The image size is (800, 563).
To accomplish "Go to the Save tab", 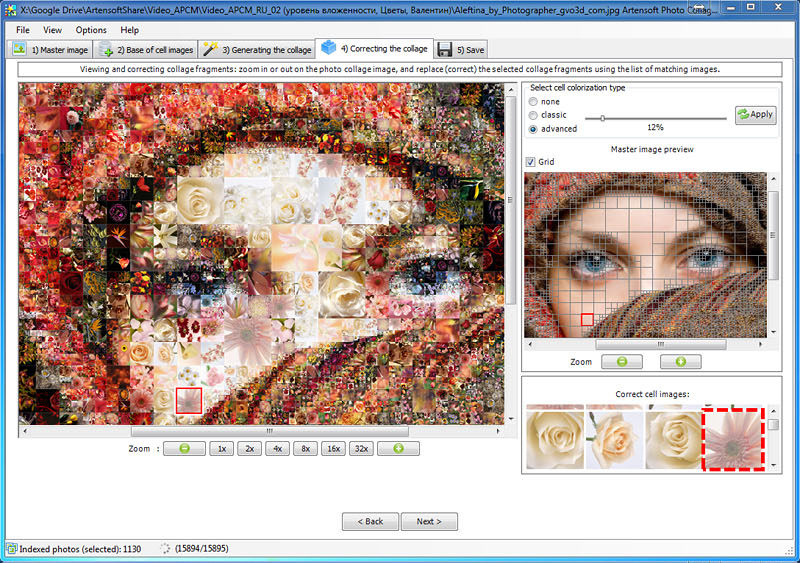I will (461, 50).
